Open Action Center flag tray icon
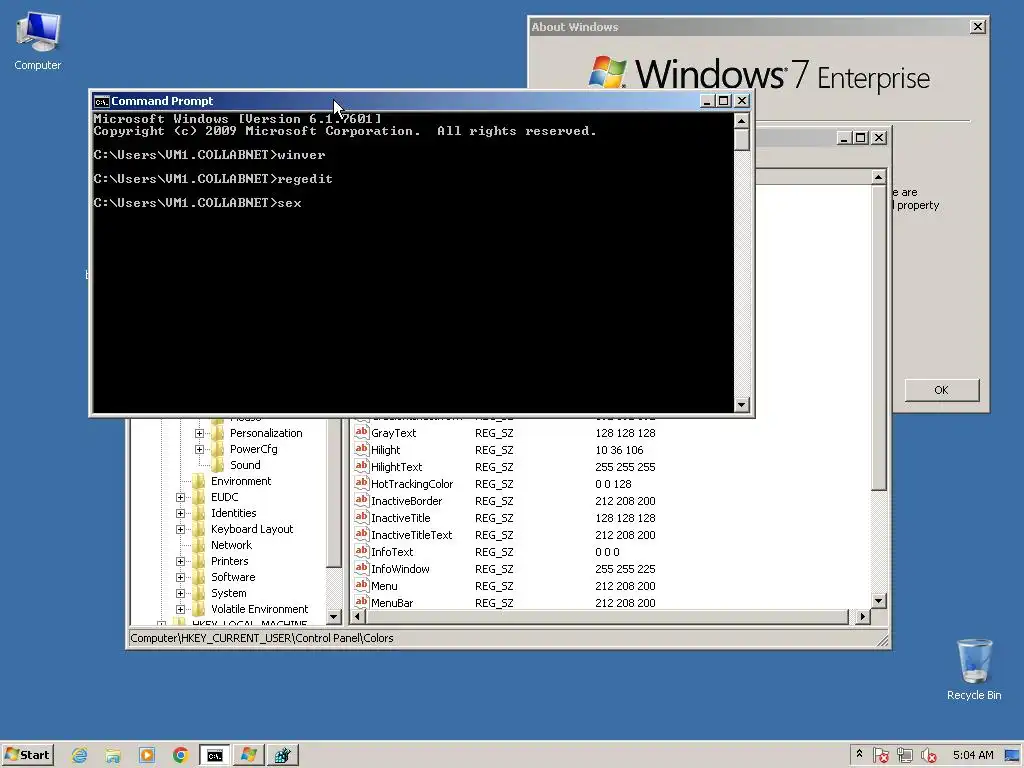The image size is (1024, 768). pos(880,756)
